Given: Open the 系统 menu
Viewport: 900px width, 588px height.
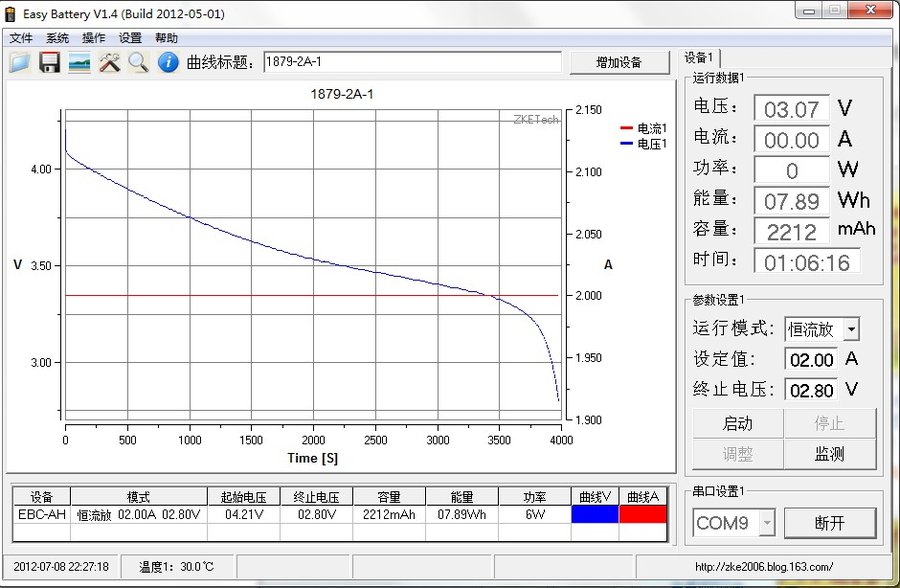Looking at the screenshot, I should tap(57, 38).
